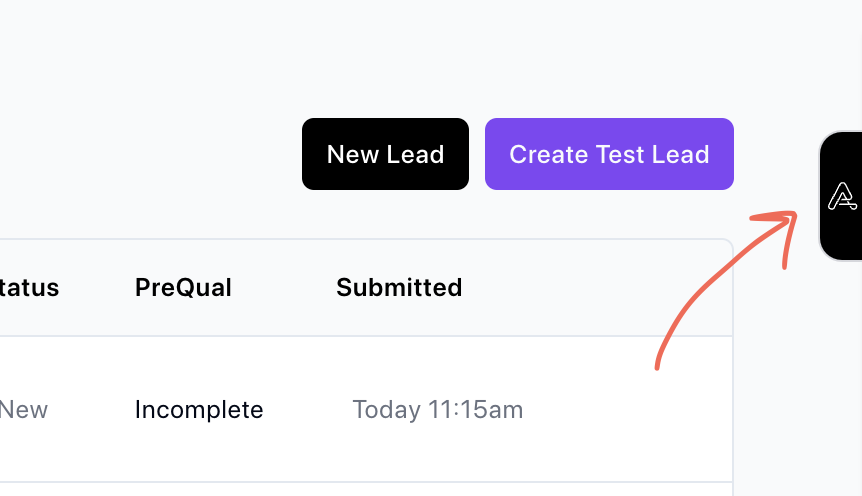Click the Submitted column header
This screenshot has width=862, height=496.
[399, 288]
